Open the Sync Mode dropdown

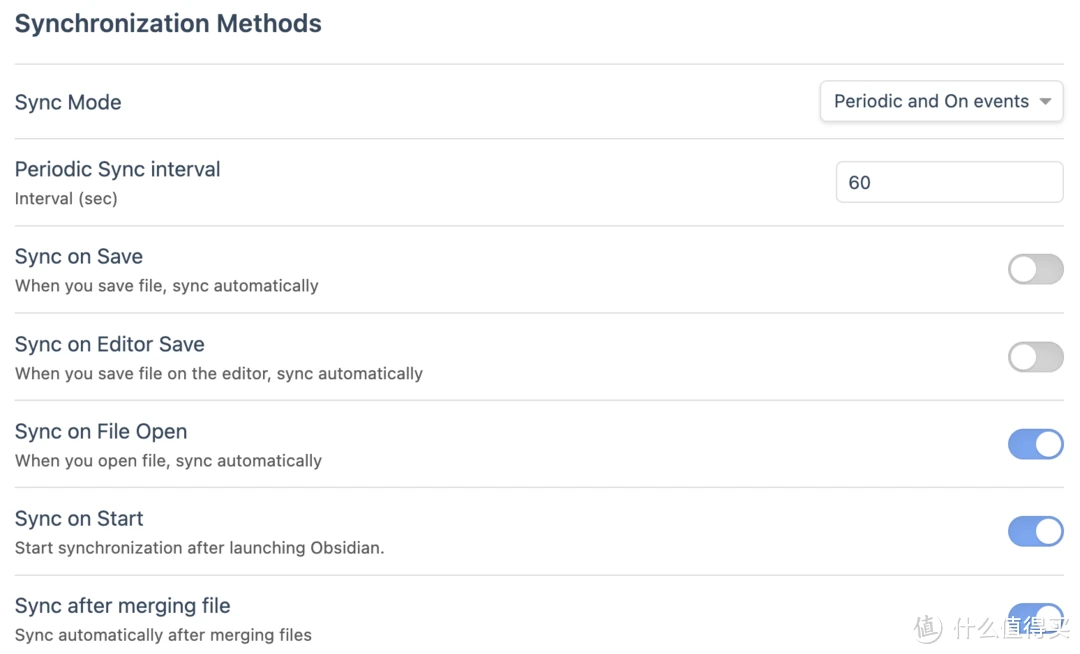pyautogui.click(x=941, y=101)
